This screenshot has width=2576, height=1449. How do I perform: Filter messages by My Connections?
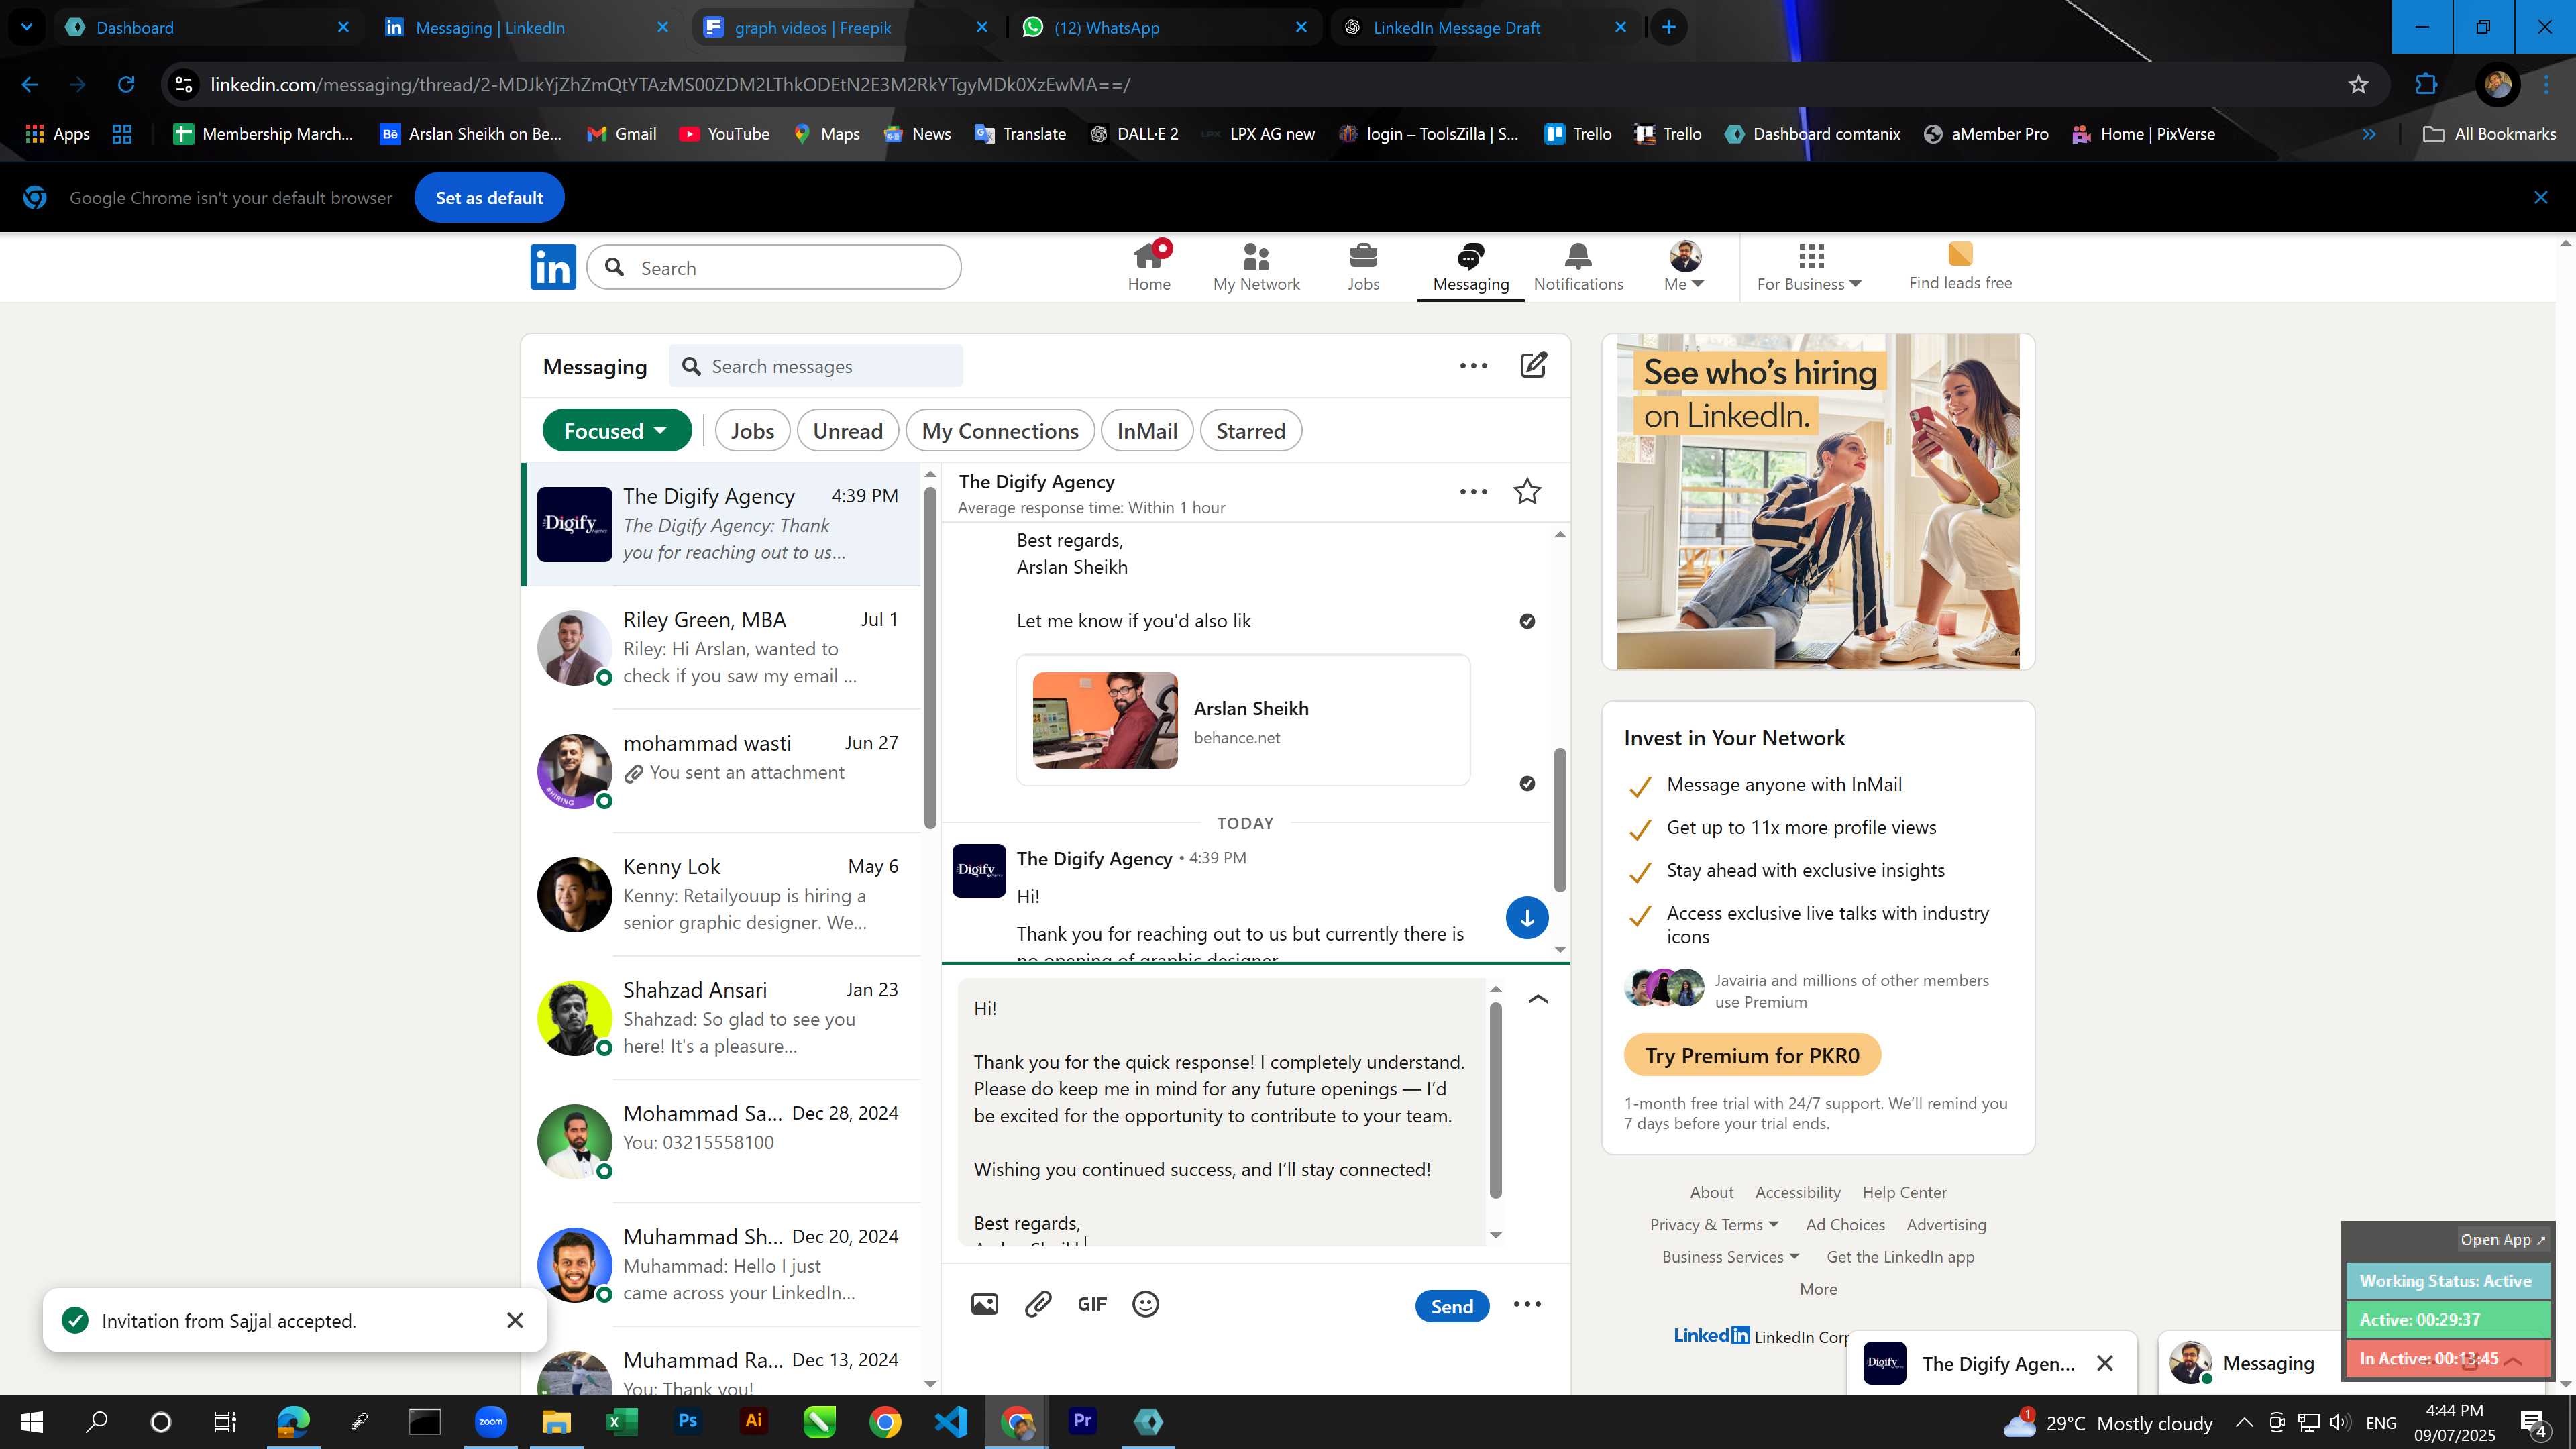[1000, 431]
